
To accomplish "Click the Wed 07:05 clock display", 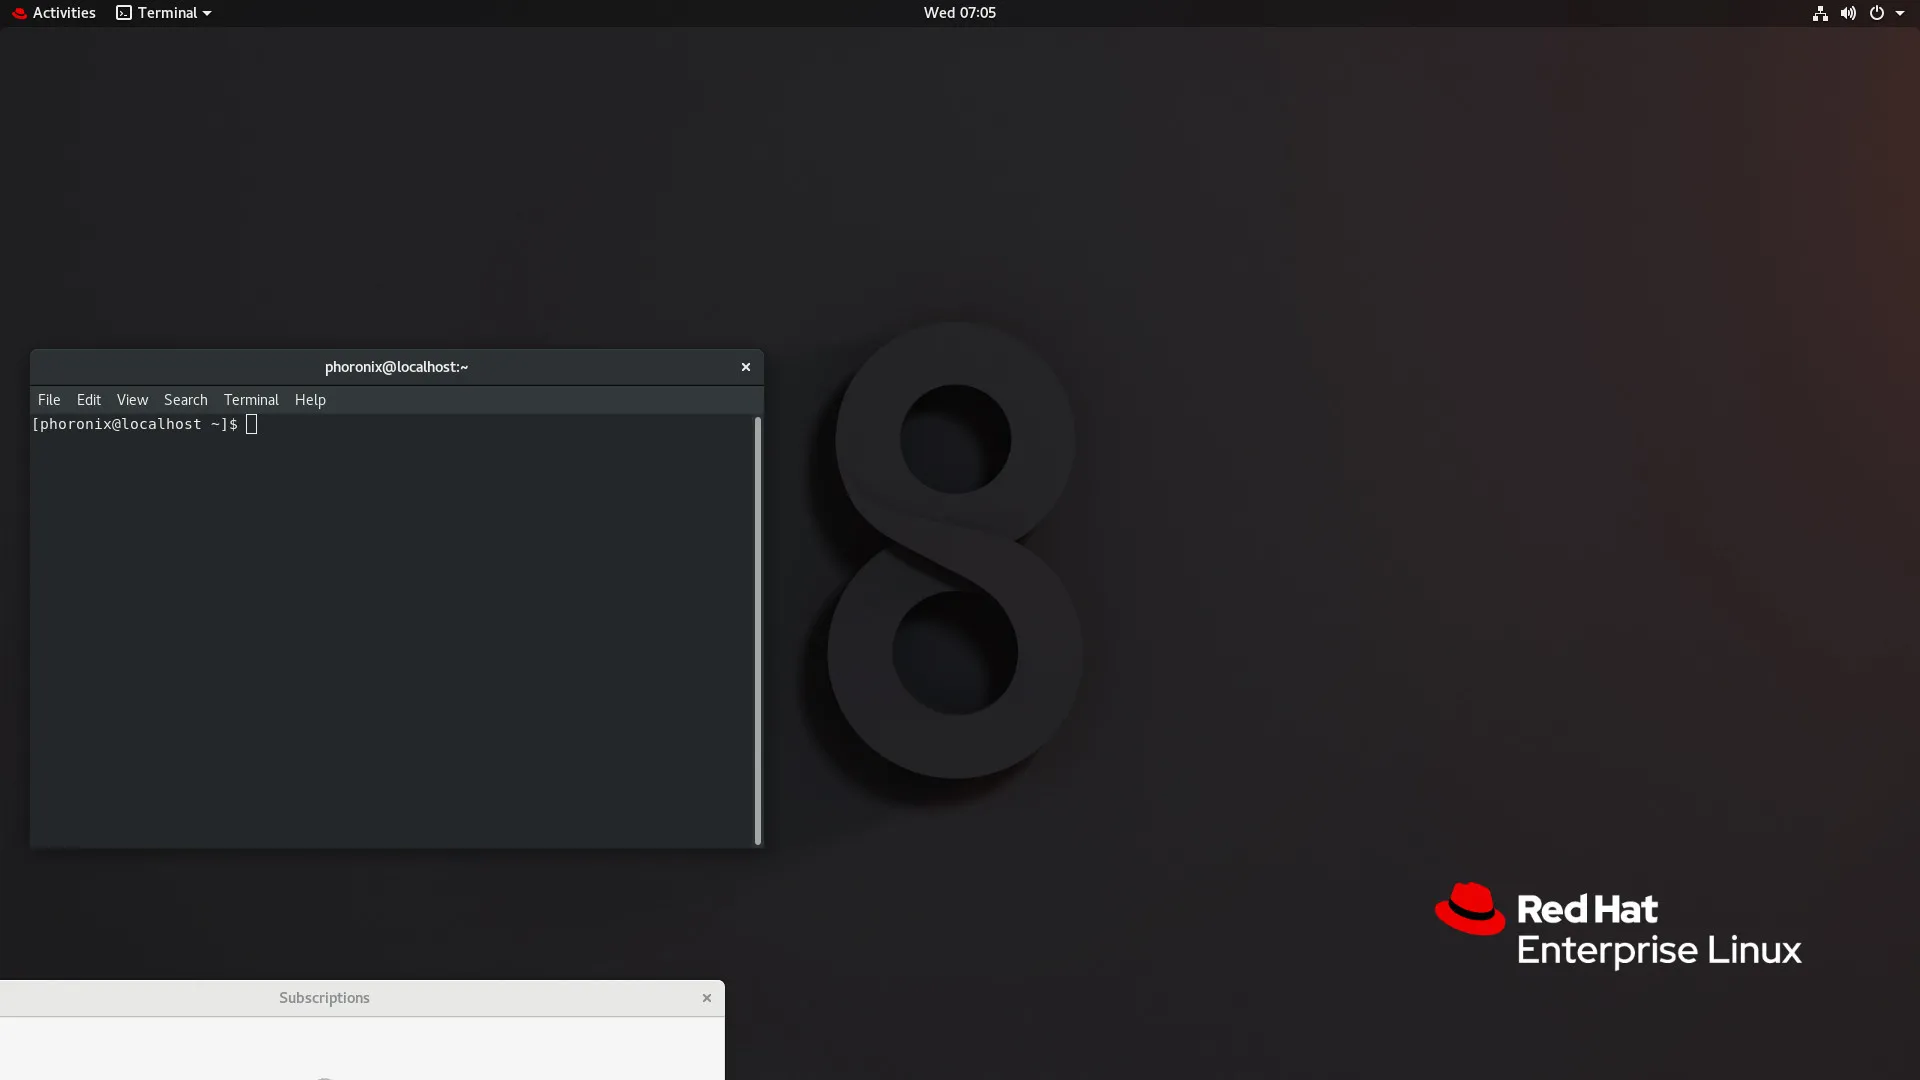I will (960, 12).
